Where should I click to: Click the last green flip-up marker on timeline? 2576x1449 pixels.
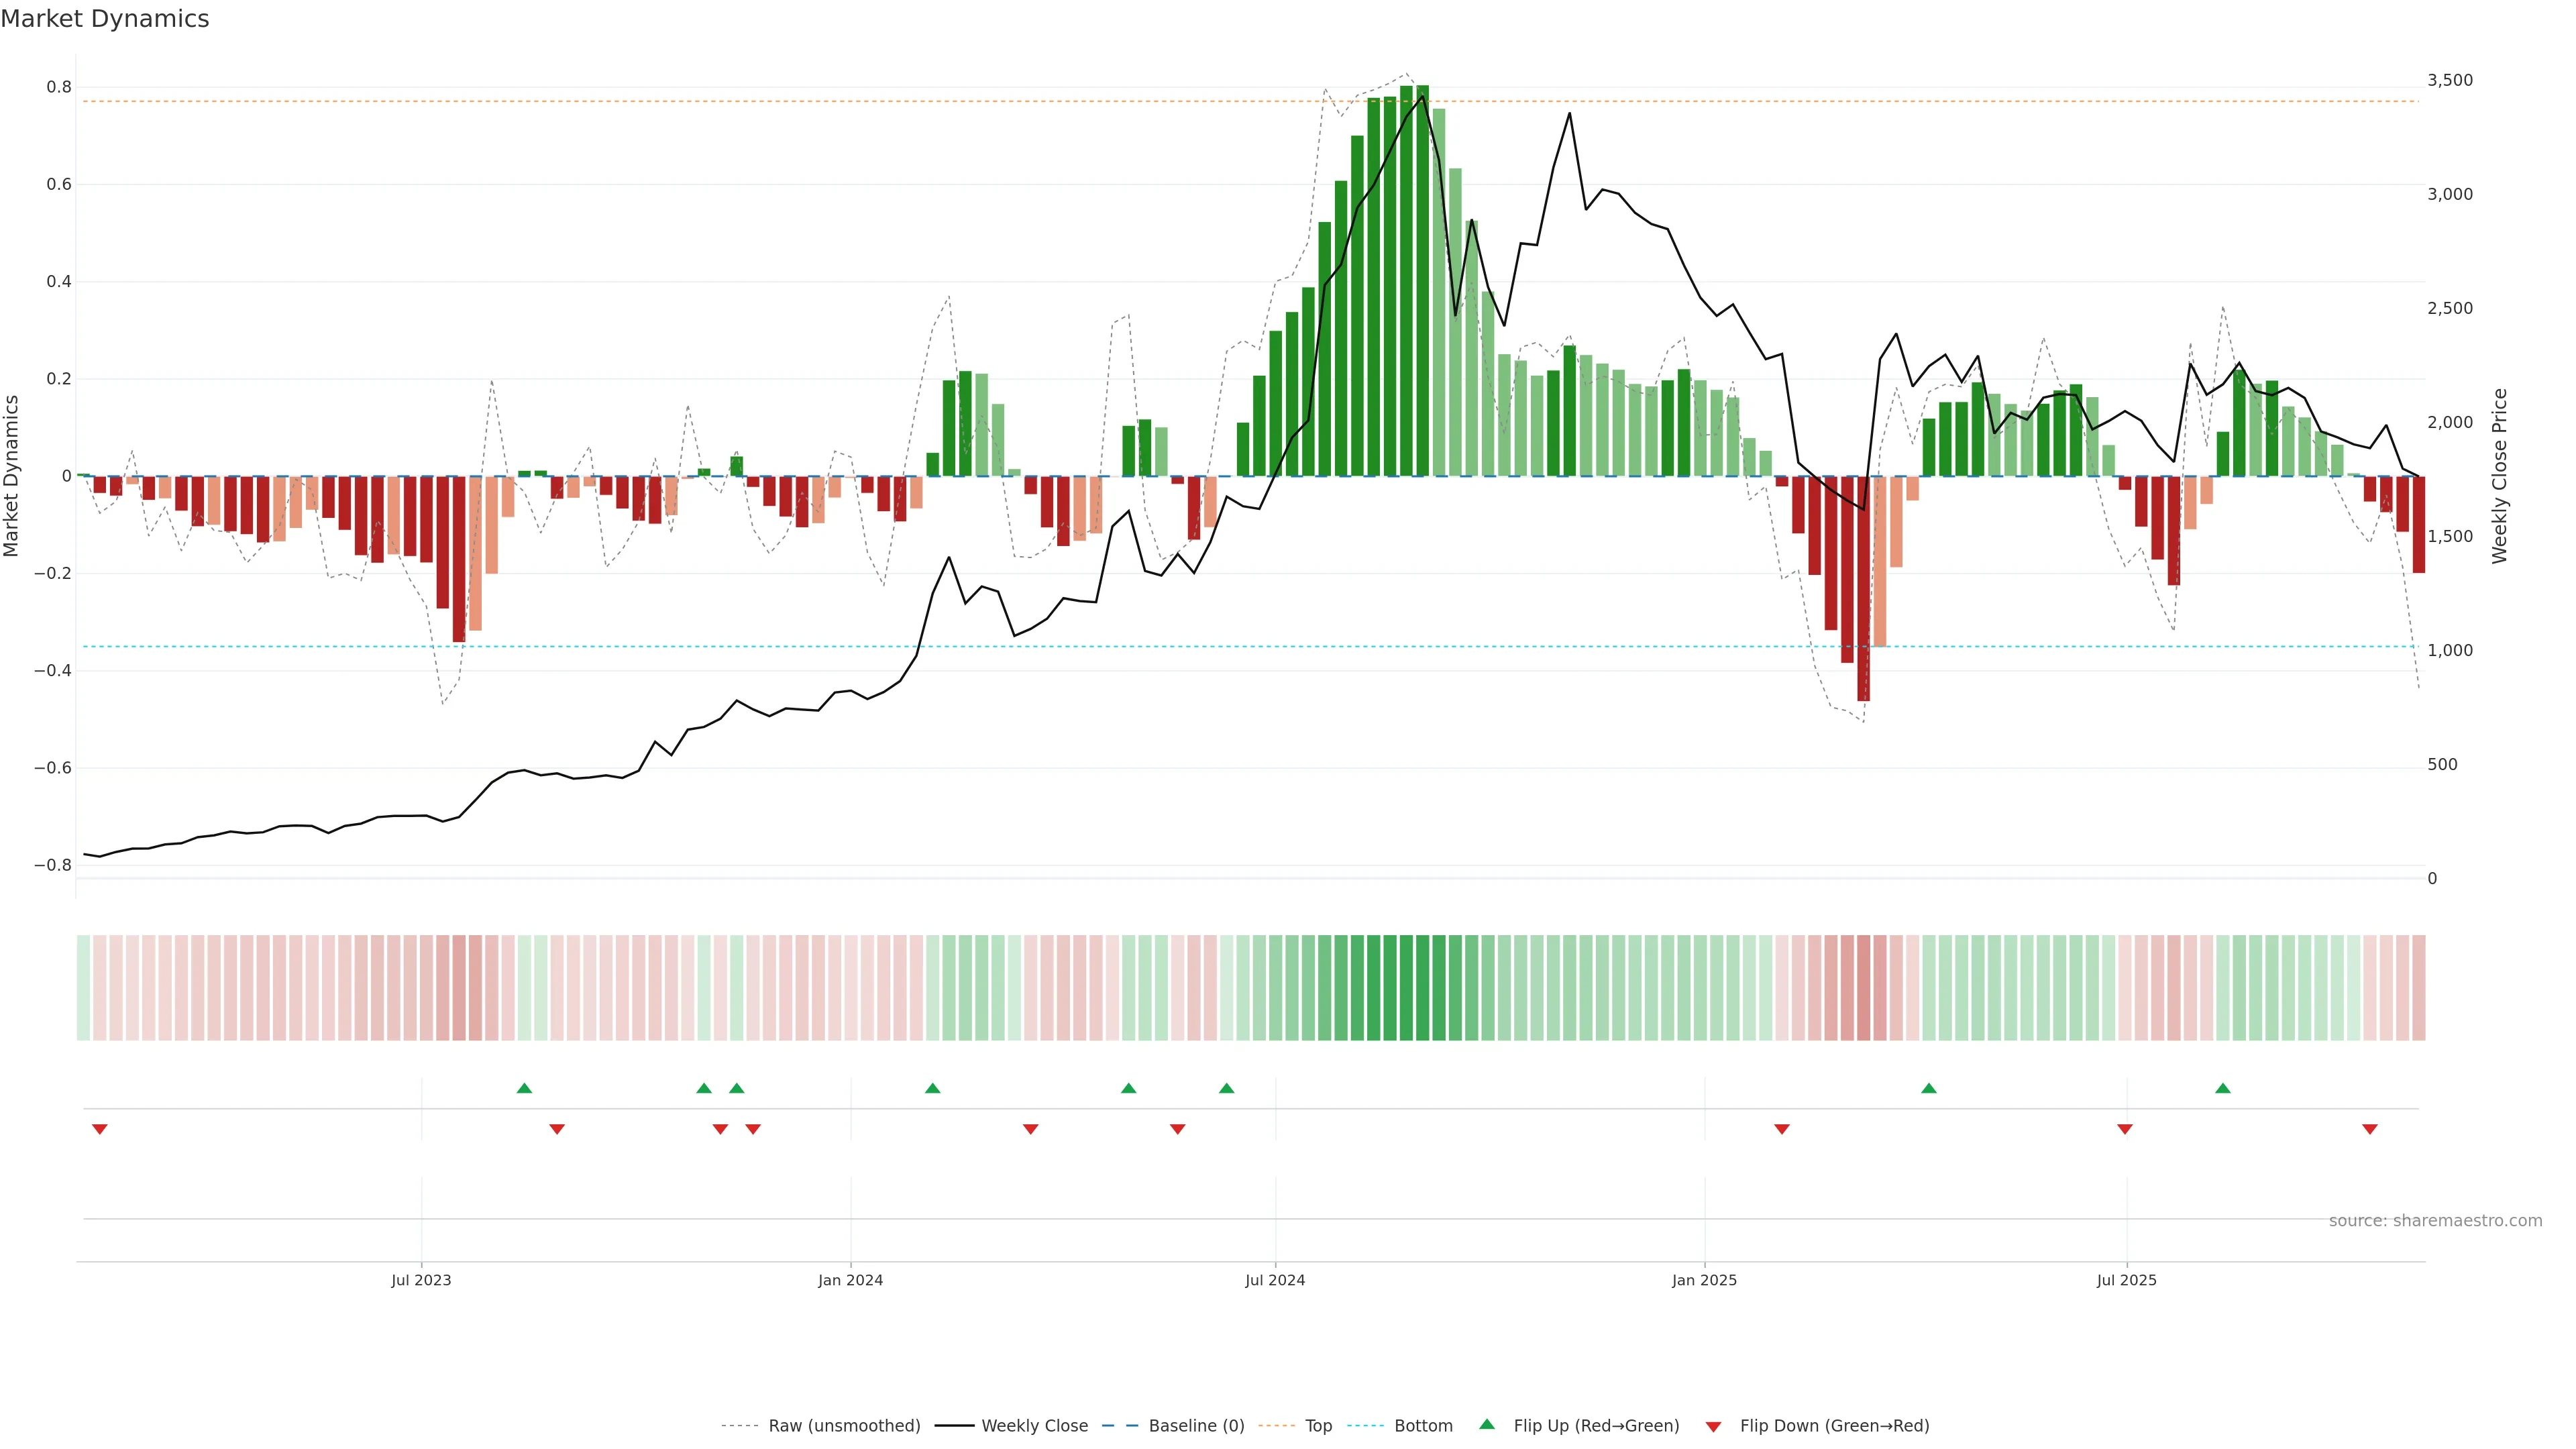[x=2222, y=1088]
